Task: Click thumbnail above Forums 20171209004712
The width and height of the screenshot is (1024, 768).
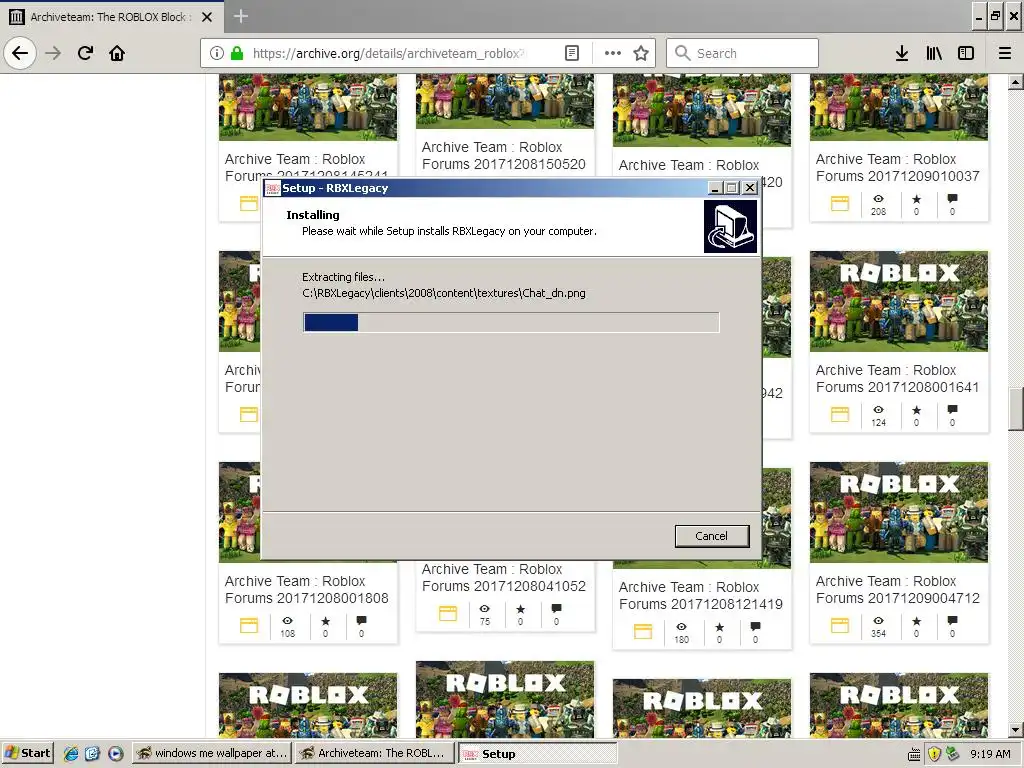Action: click(899, 513)
